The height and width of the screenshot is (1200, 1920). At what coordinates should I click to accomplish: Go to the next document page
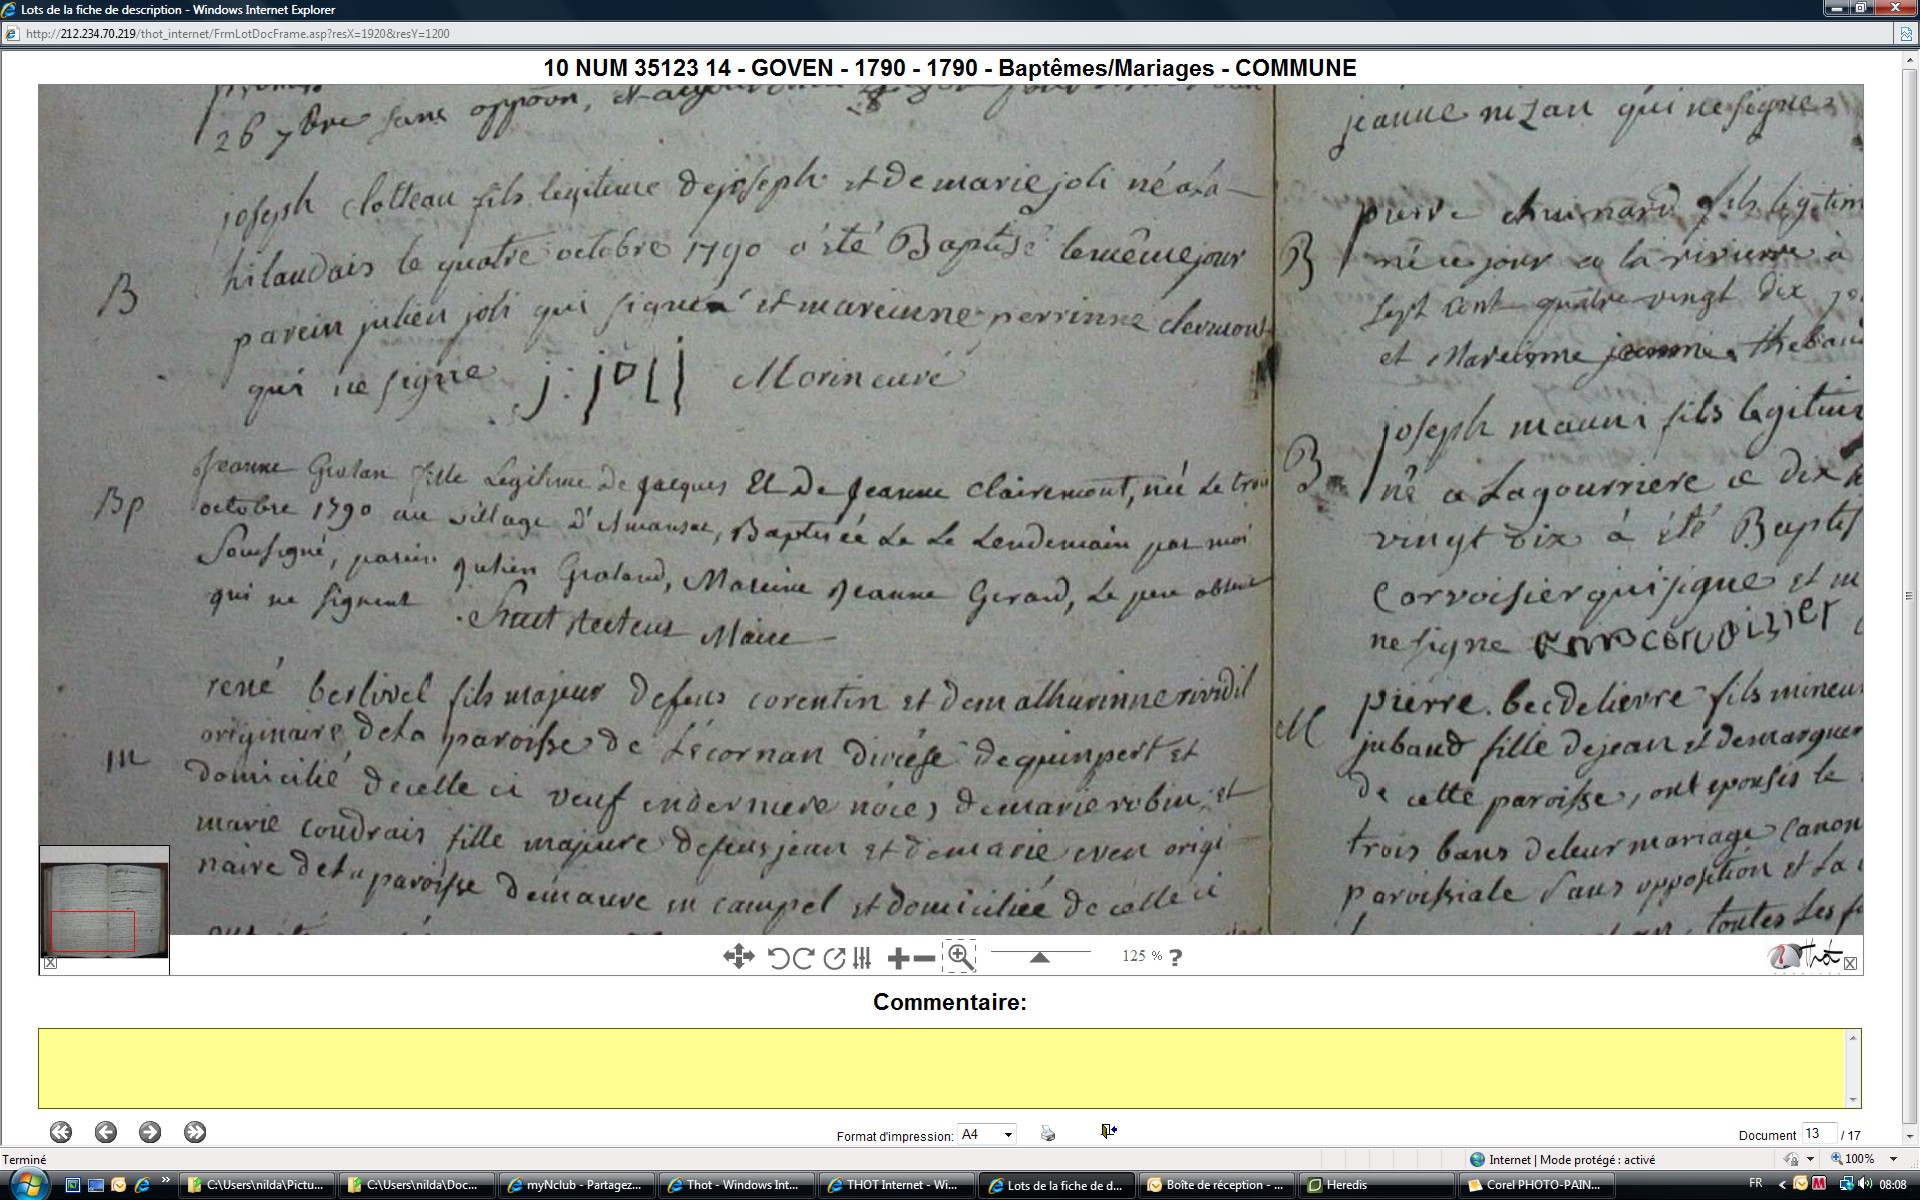click(150, 1132)
